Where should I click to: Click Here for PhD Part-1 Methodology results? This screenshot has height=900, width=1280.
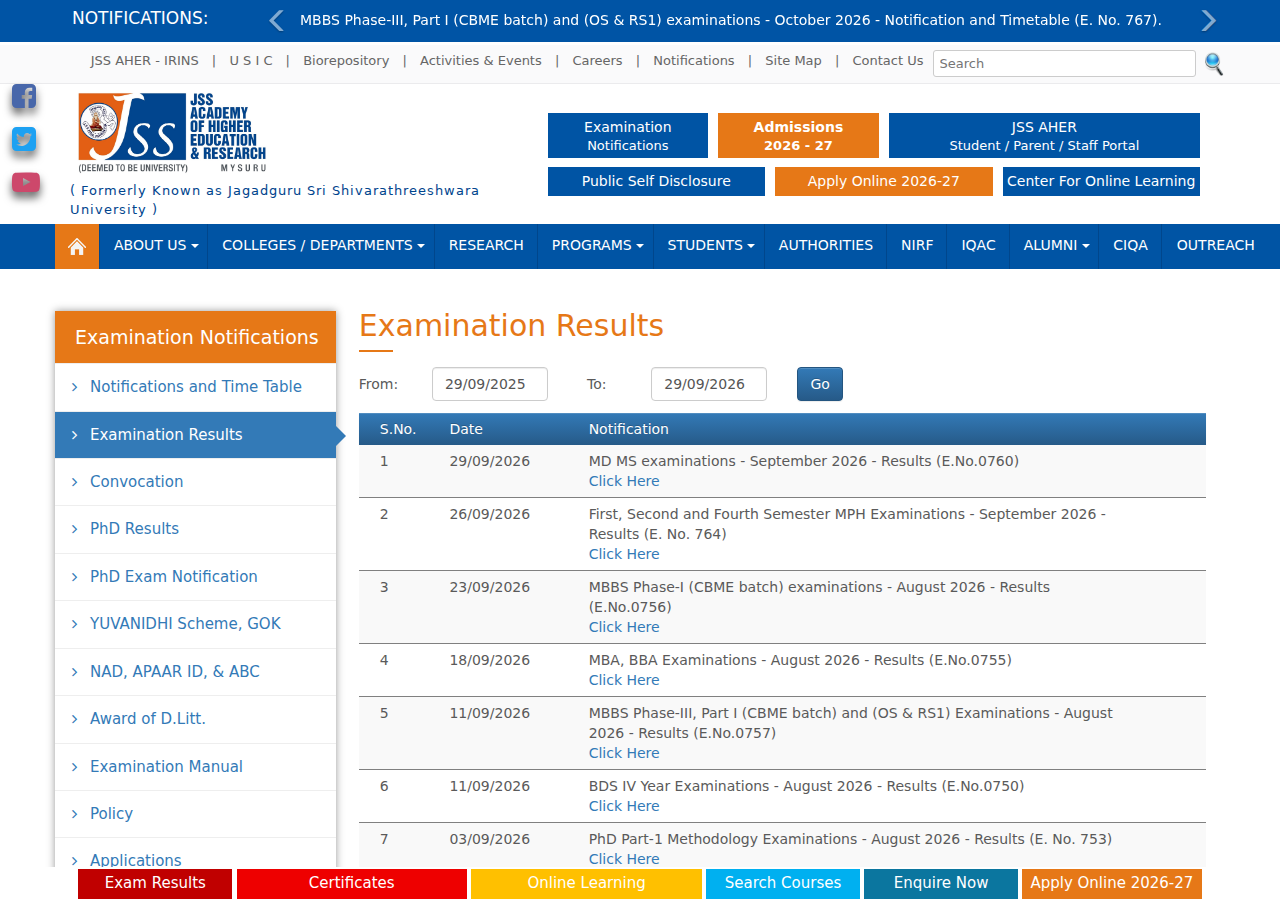point(624,859)
